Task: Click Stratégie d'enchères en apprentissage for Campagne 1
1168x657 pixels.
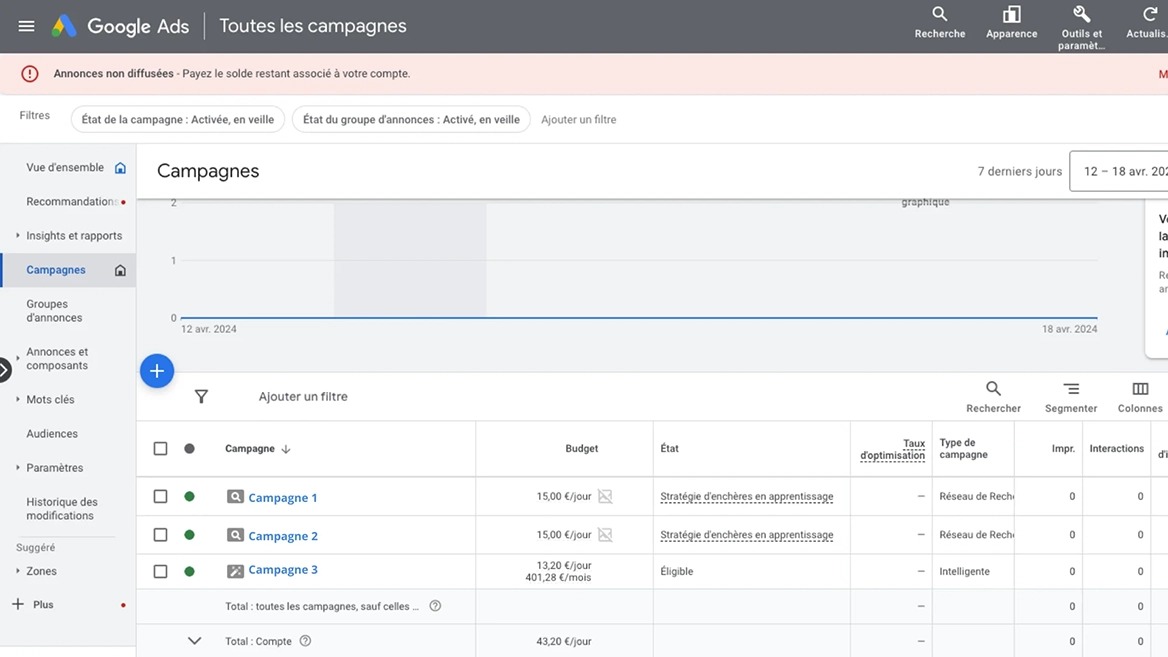Action: coord(746,496)
